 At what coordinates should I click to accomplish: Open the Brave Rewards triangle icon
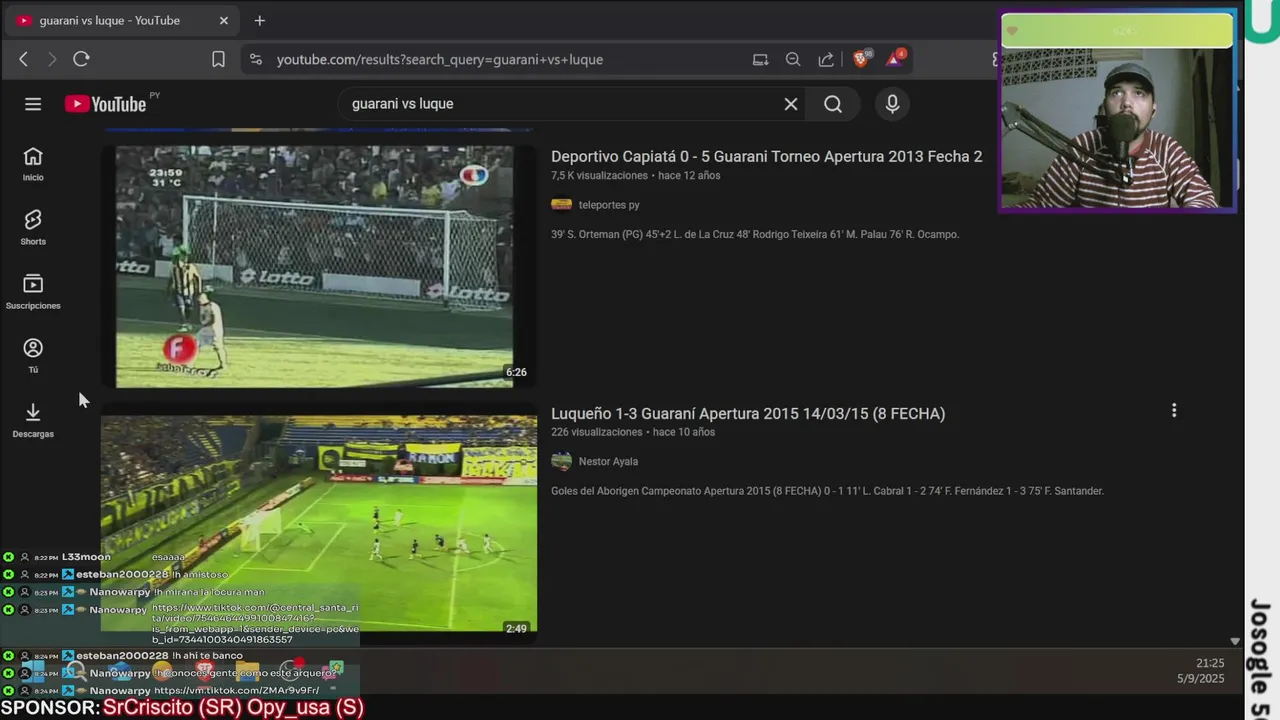pyautogui.click(x=894, y=59)
